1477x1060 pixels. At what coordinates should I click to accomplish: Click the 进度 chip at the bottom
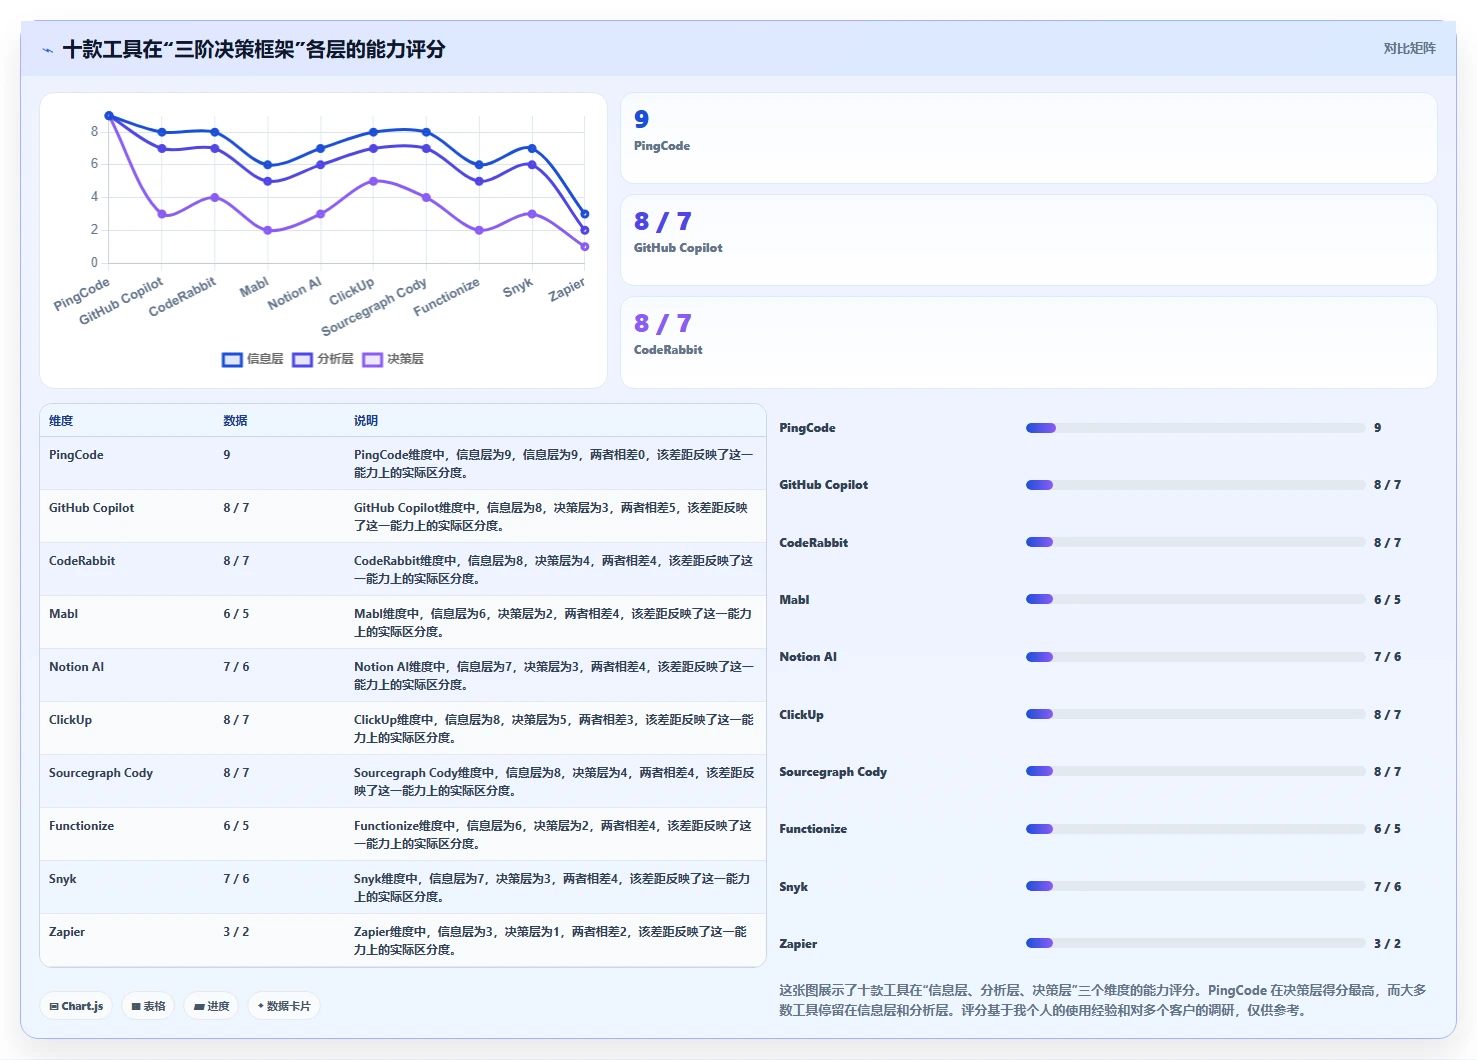coord(211,1006)
